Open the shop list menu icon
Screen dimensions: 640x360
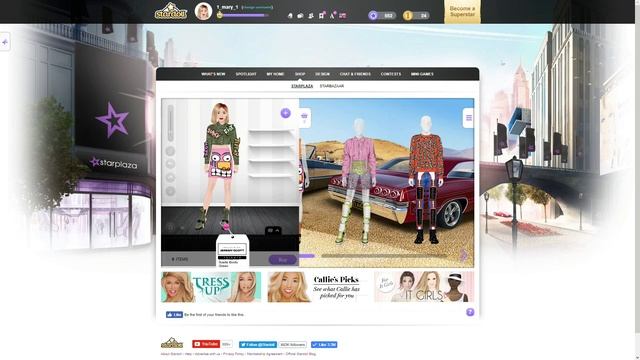469,118
